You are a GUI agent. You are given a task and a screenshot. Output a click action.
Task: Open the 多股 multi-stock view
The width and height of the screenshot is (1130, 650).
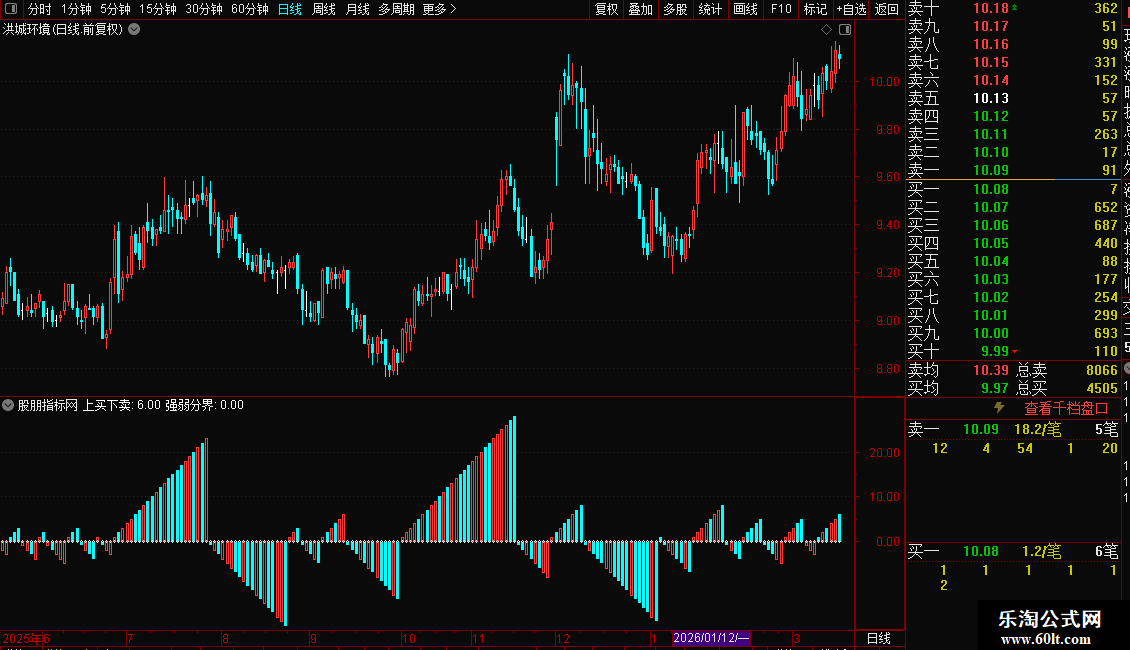point(675,9)
